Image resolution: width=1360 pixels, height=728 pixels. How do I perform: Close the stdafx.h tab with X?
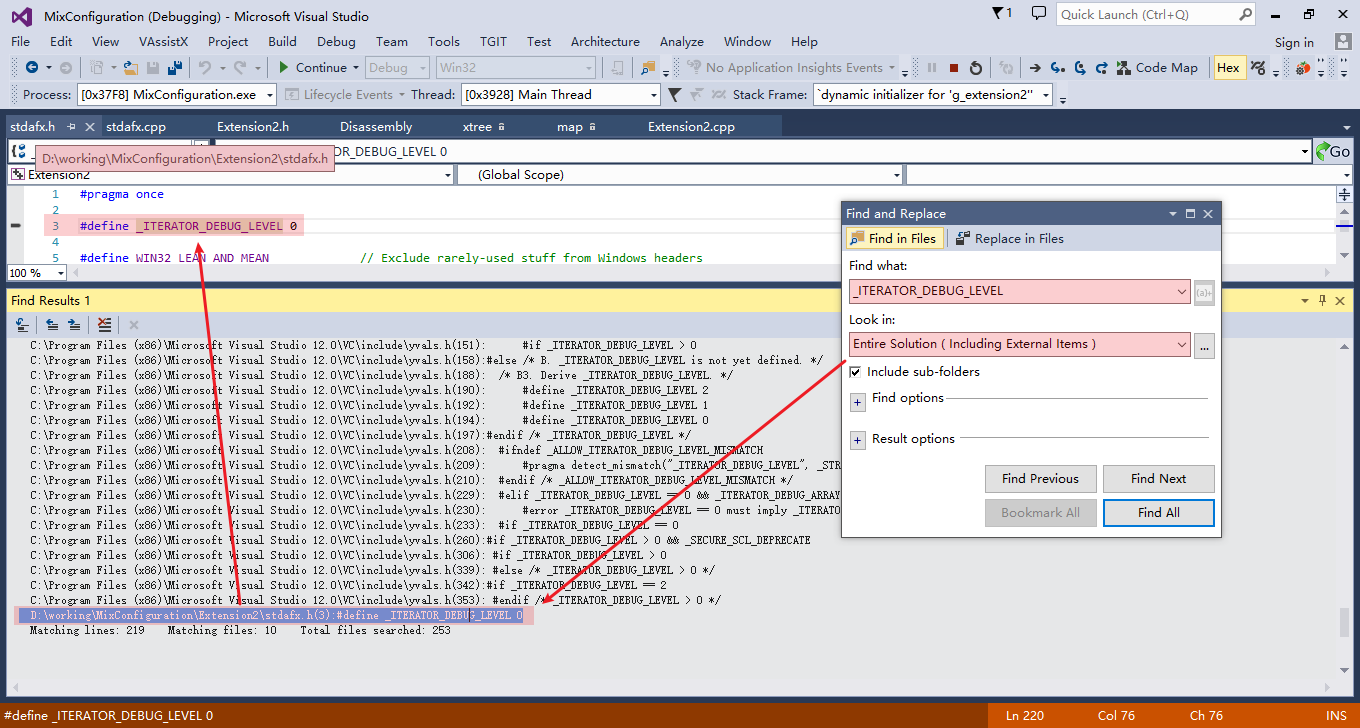coord(90,127)
